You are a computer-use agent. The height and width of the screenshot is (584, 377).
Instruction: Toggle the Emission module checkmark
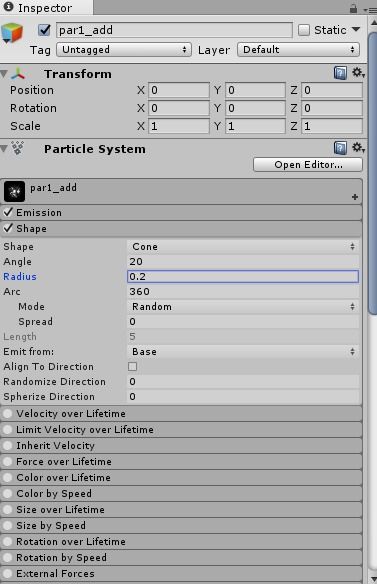8,212
